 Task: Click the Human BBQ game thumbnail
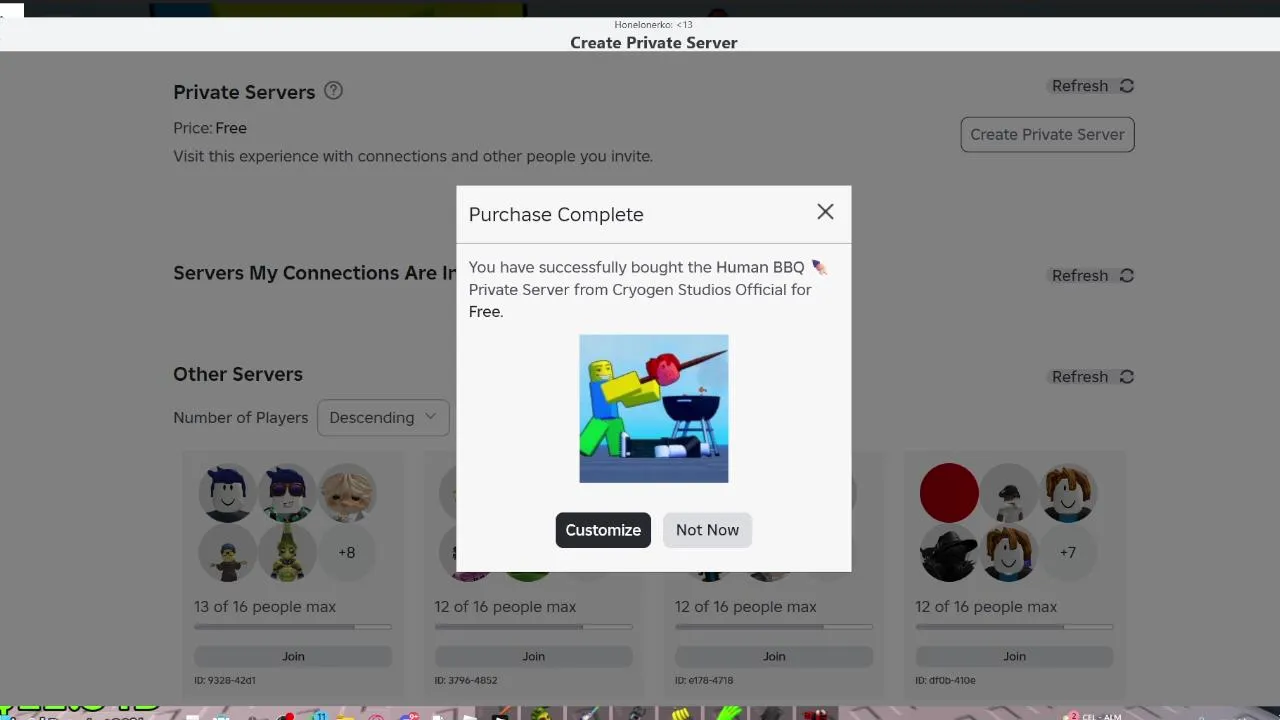[654, 409]
